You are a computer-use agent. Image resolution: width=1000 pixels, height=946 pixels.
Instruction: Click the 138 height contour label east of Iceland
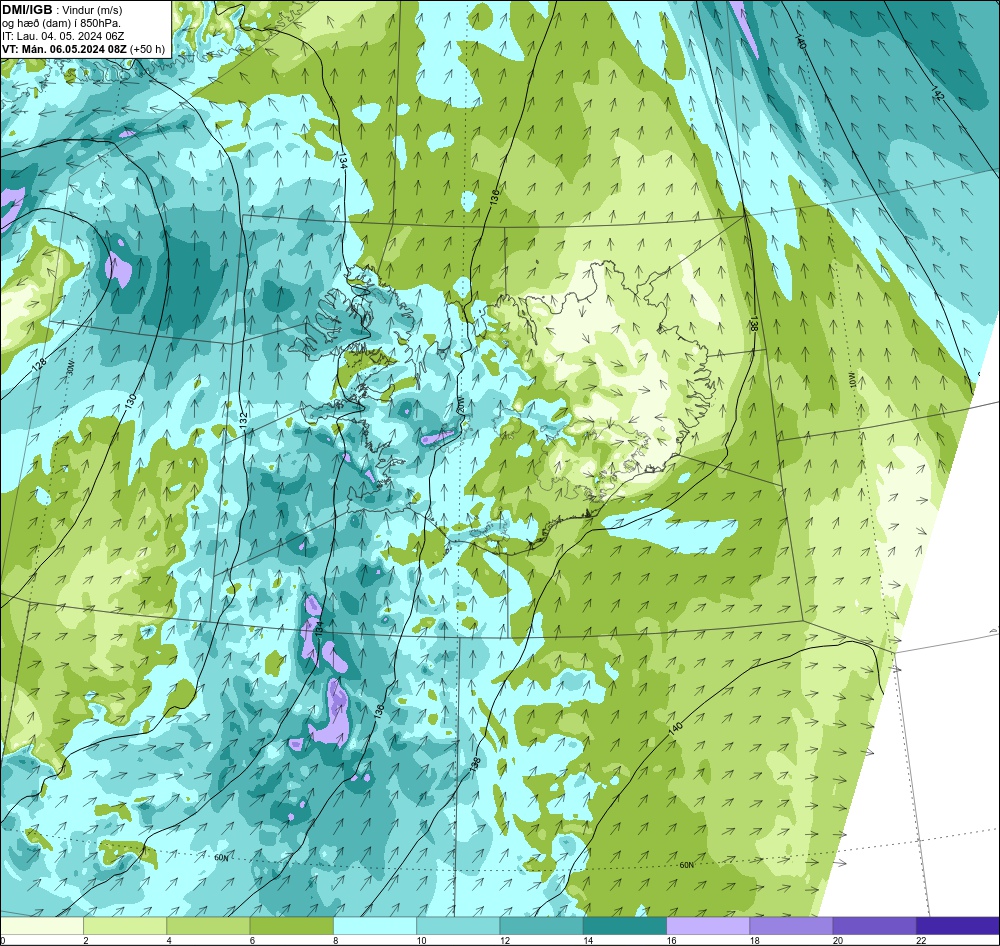tap(754, 325)
